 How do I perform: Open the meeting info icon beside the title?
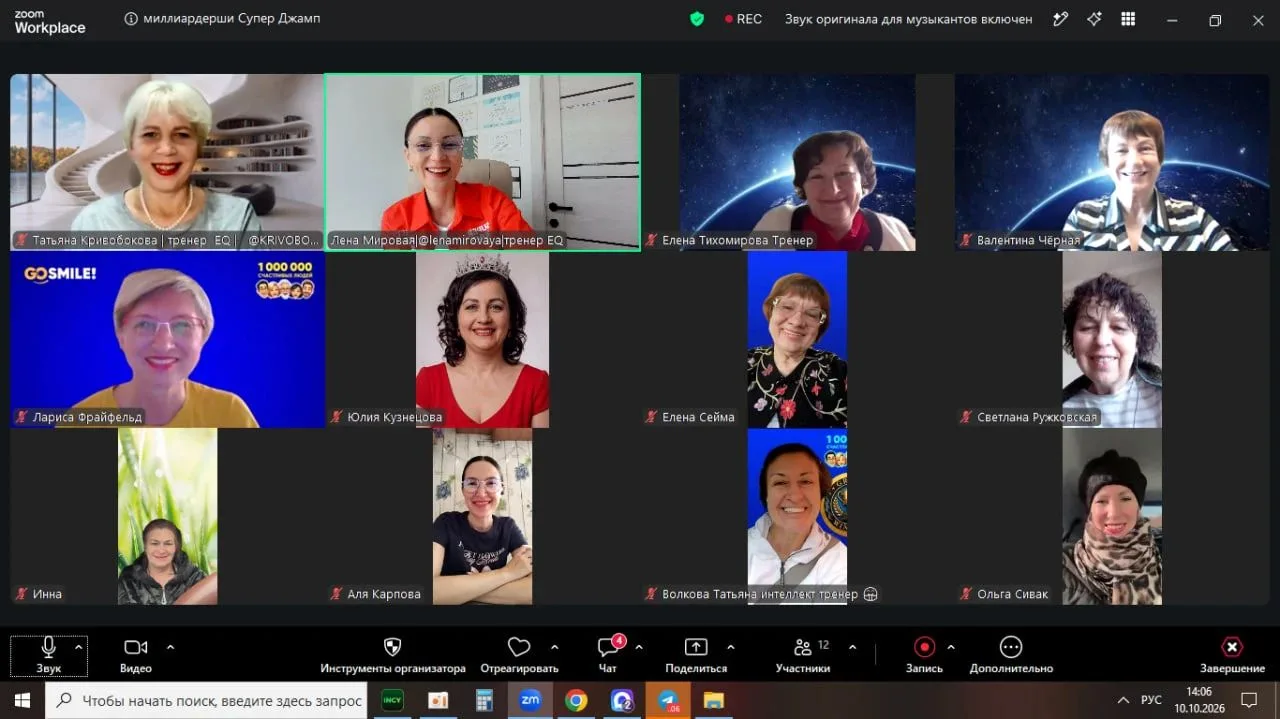[131, 19]
